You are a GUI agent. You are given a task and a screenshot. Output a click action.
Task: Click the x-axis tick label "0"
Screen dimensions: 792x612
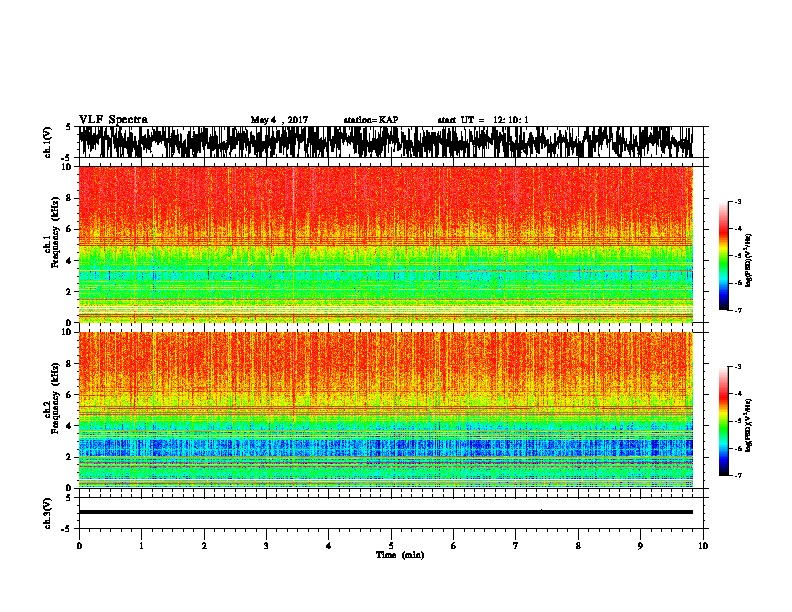pos(79,546)
